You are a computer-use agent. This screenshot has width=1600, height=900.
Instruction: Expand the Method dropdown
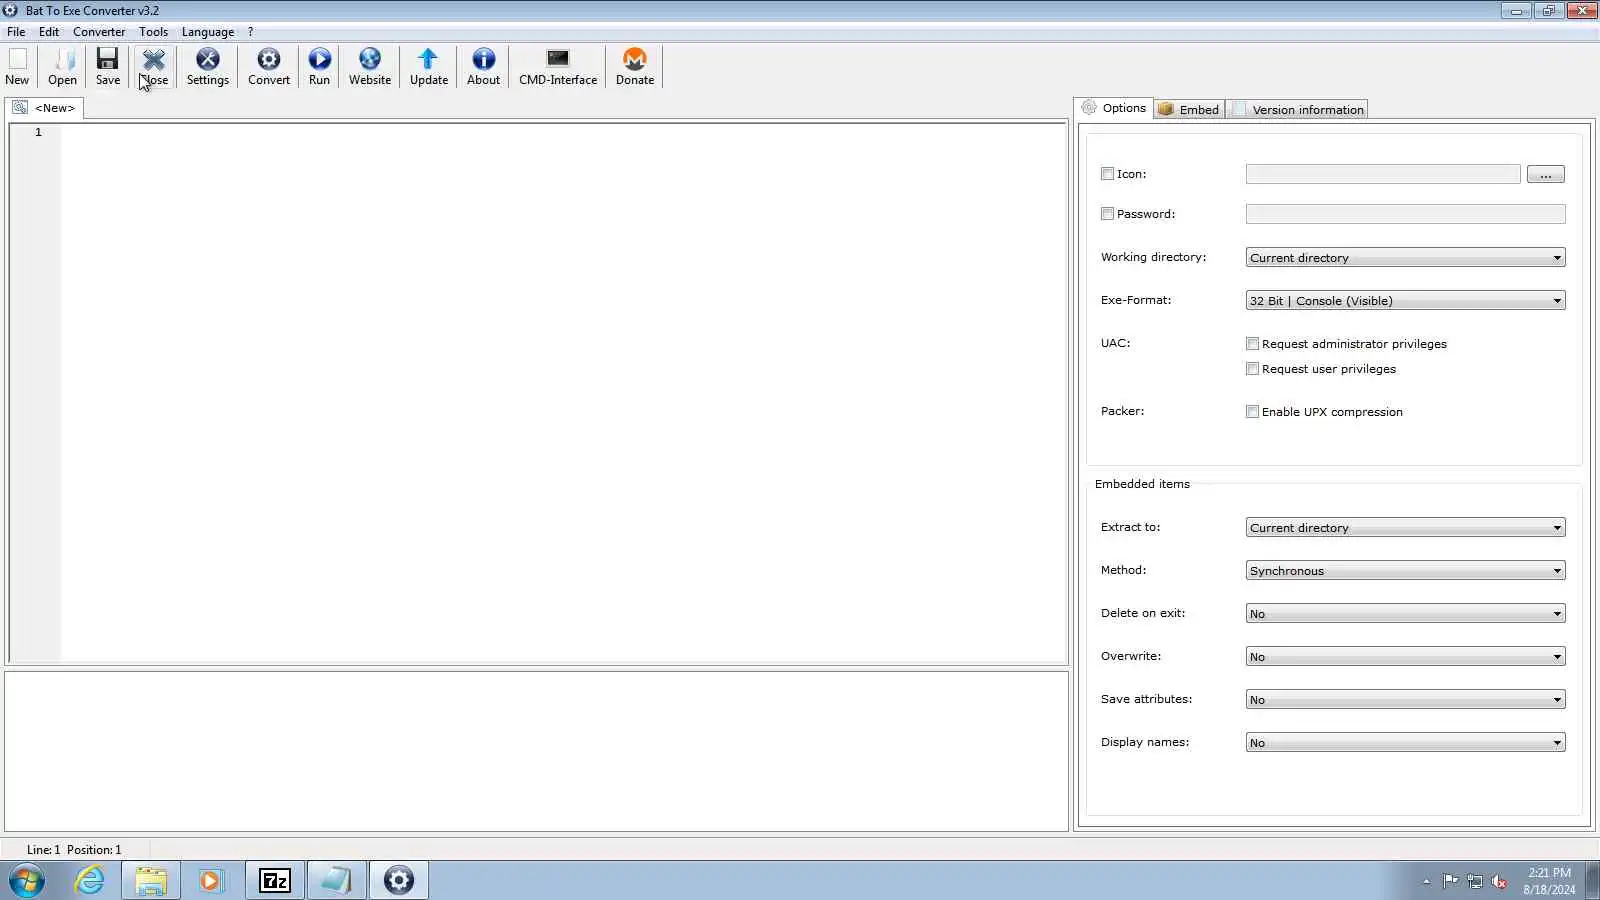[x=1405, y=571]
